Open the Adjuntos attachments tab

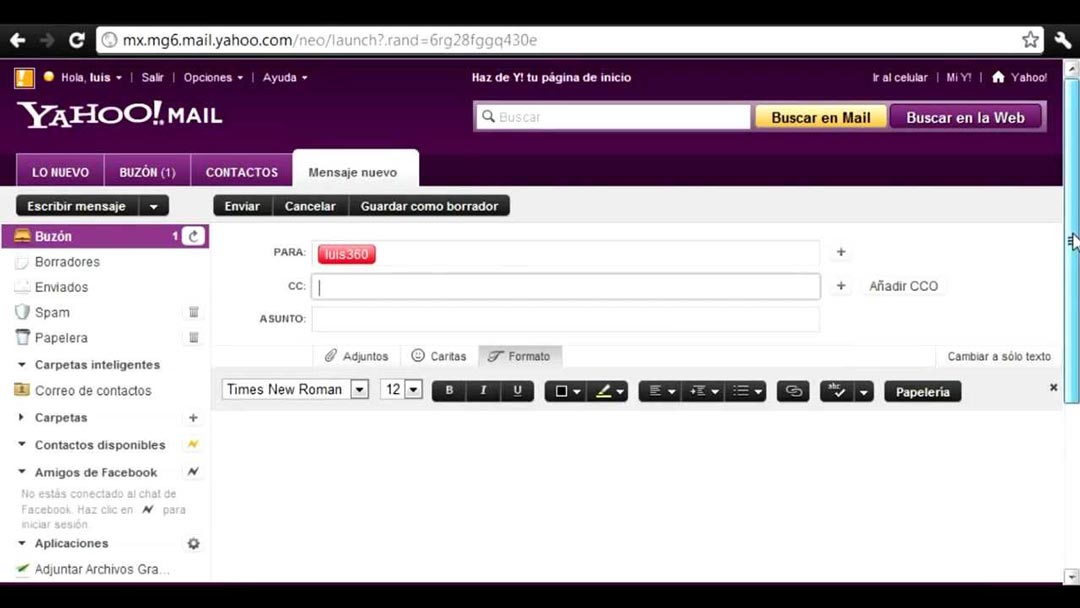357,356
